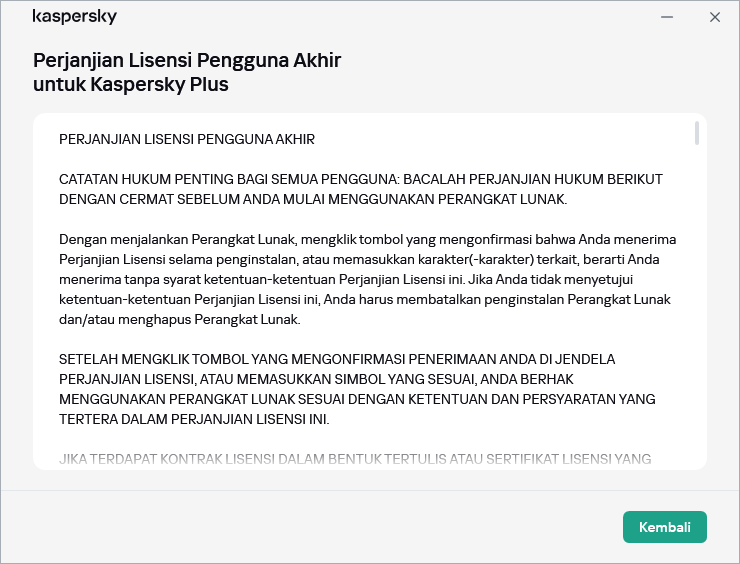Image resolution: width=740 pixels, height=564 pixels.
Task: Click the line starting 'Dengan menjalankan Perangkat Lunak'
Action: click(x=367, y=239)
